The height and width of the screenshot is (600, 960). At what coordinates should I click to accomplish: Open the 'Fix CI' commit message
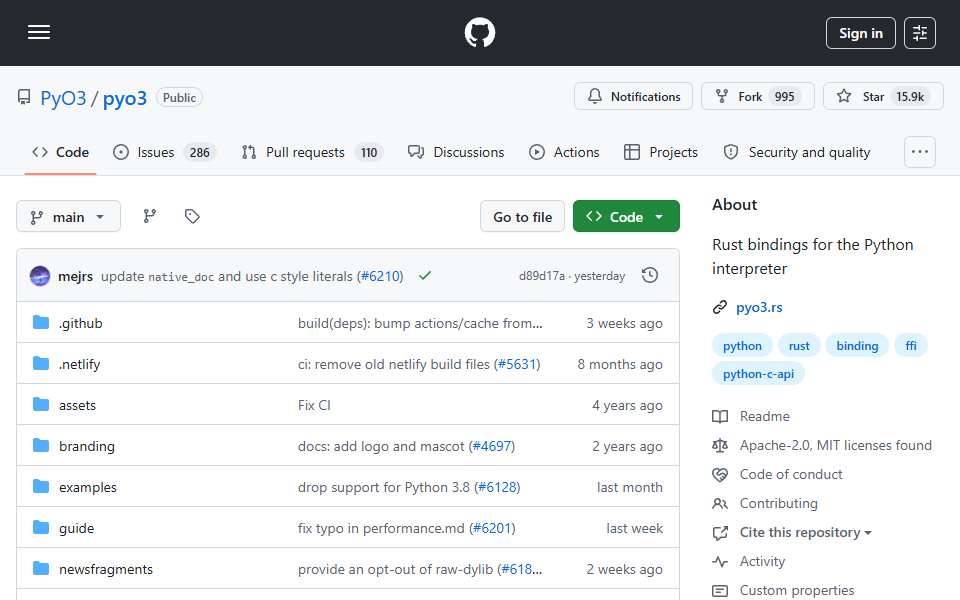coord(314,405)
